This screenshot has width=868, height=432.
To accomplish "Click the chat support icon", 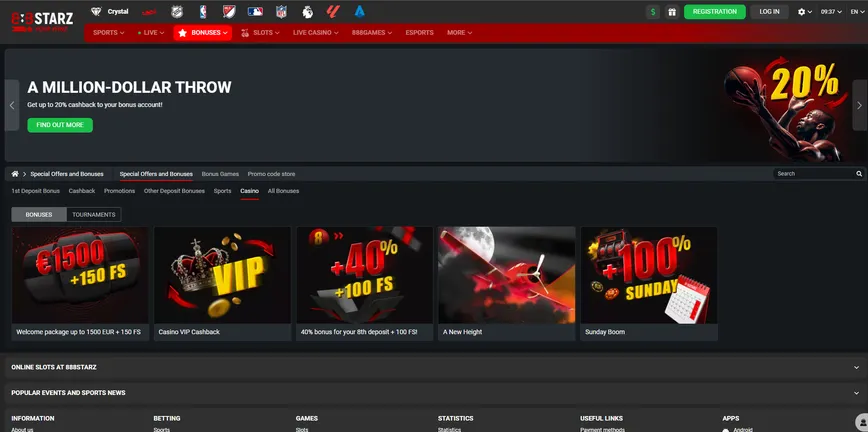I will point(862,423).
